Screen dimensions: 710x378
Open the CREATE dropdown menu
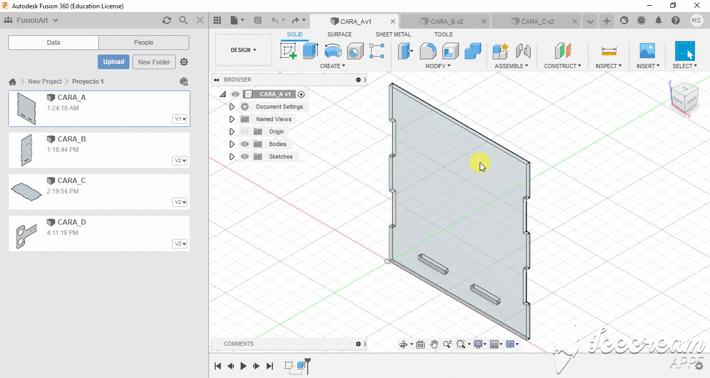pyautogui.click(x=332, y=66)
